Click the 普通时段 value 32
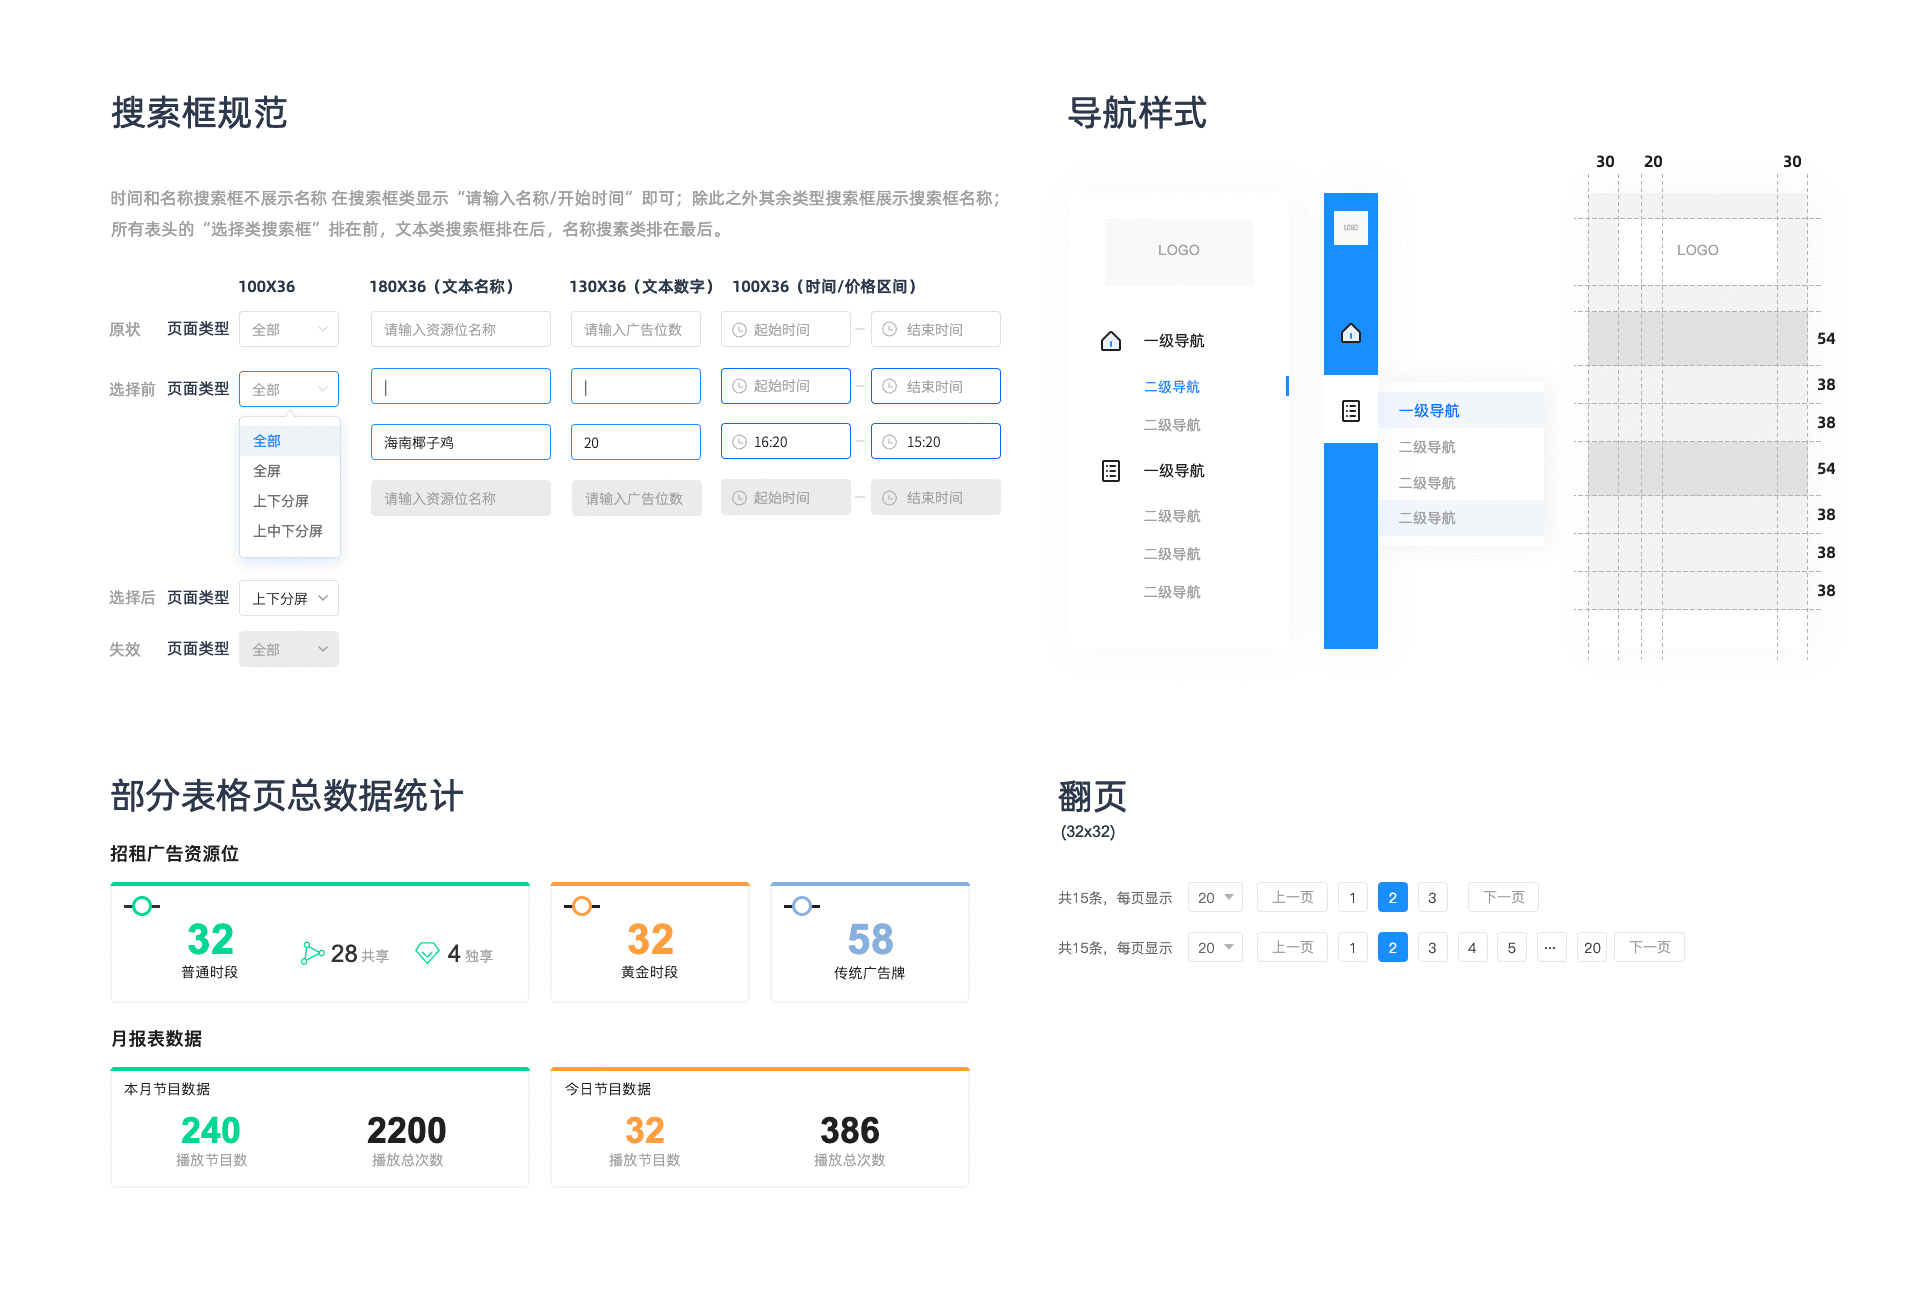1920x1291 pixels. pyautogui.click(x=210, y=939)
